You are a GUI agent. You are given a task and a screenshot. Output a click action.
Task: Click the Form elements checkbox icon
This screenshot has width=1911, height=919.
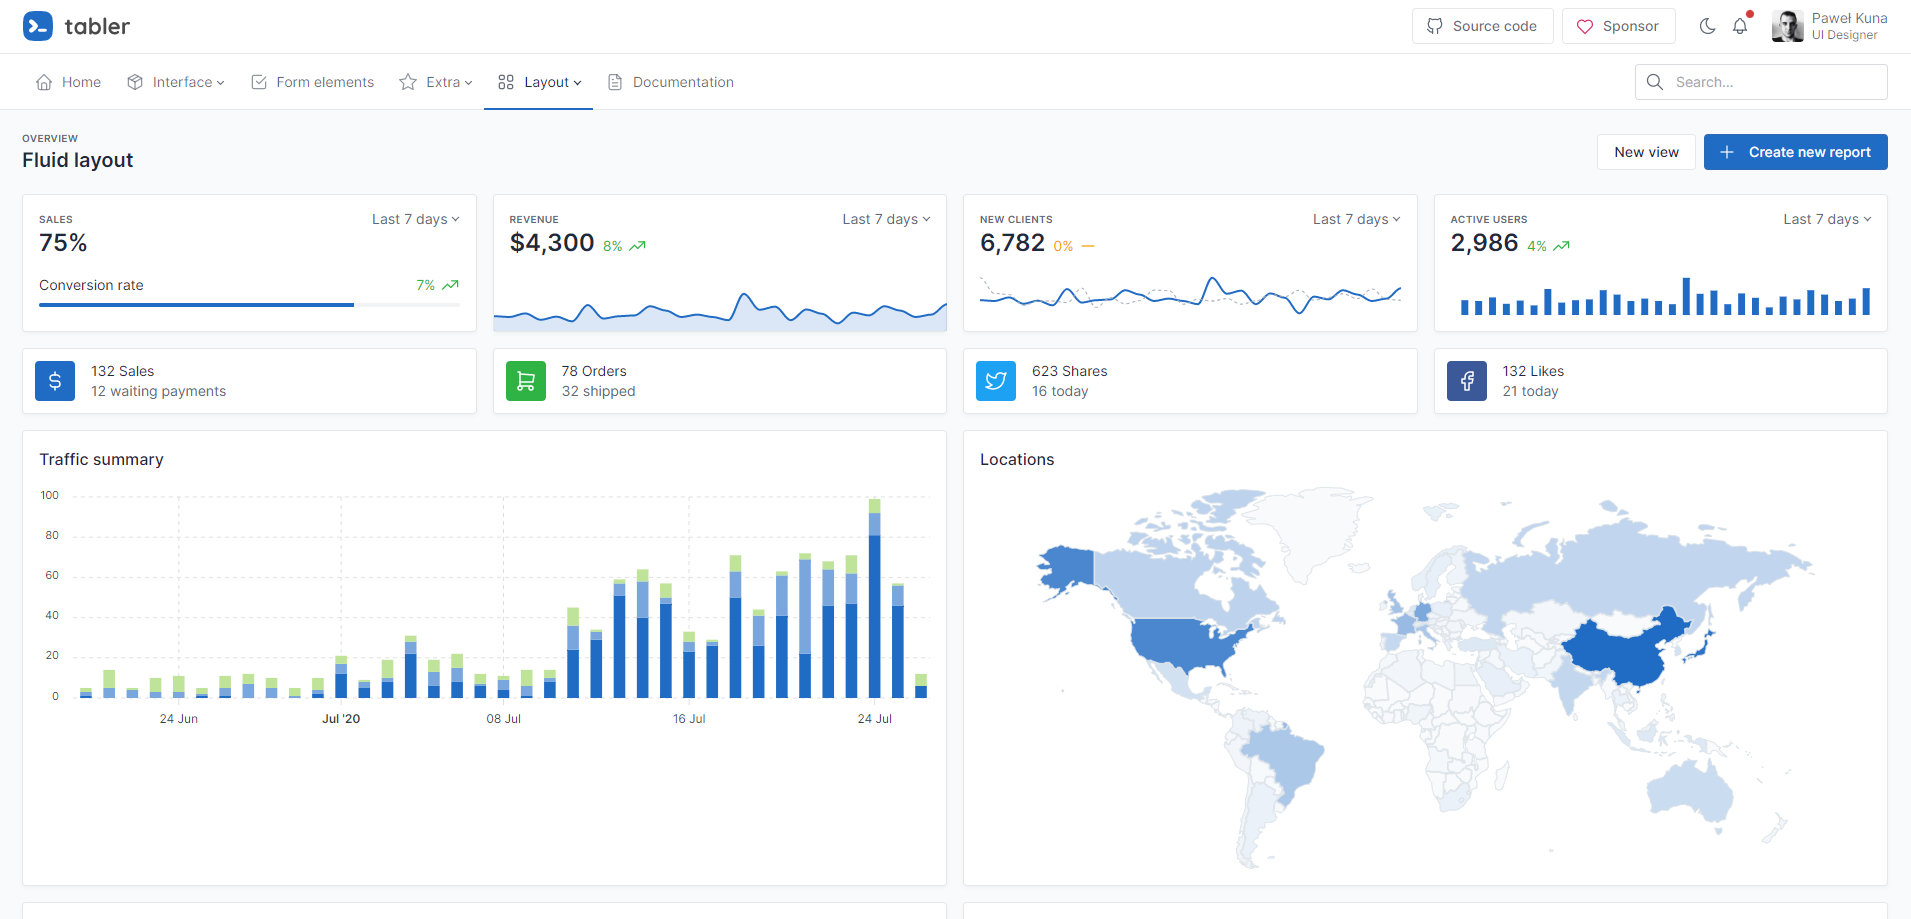[x=259, y=82]
